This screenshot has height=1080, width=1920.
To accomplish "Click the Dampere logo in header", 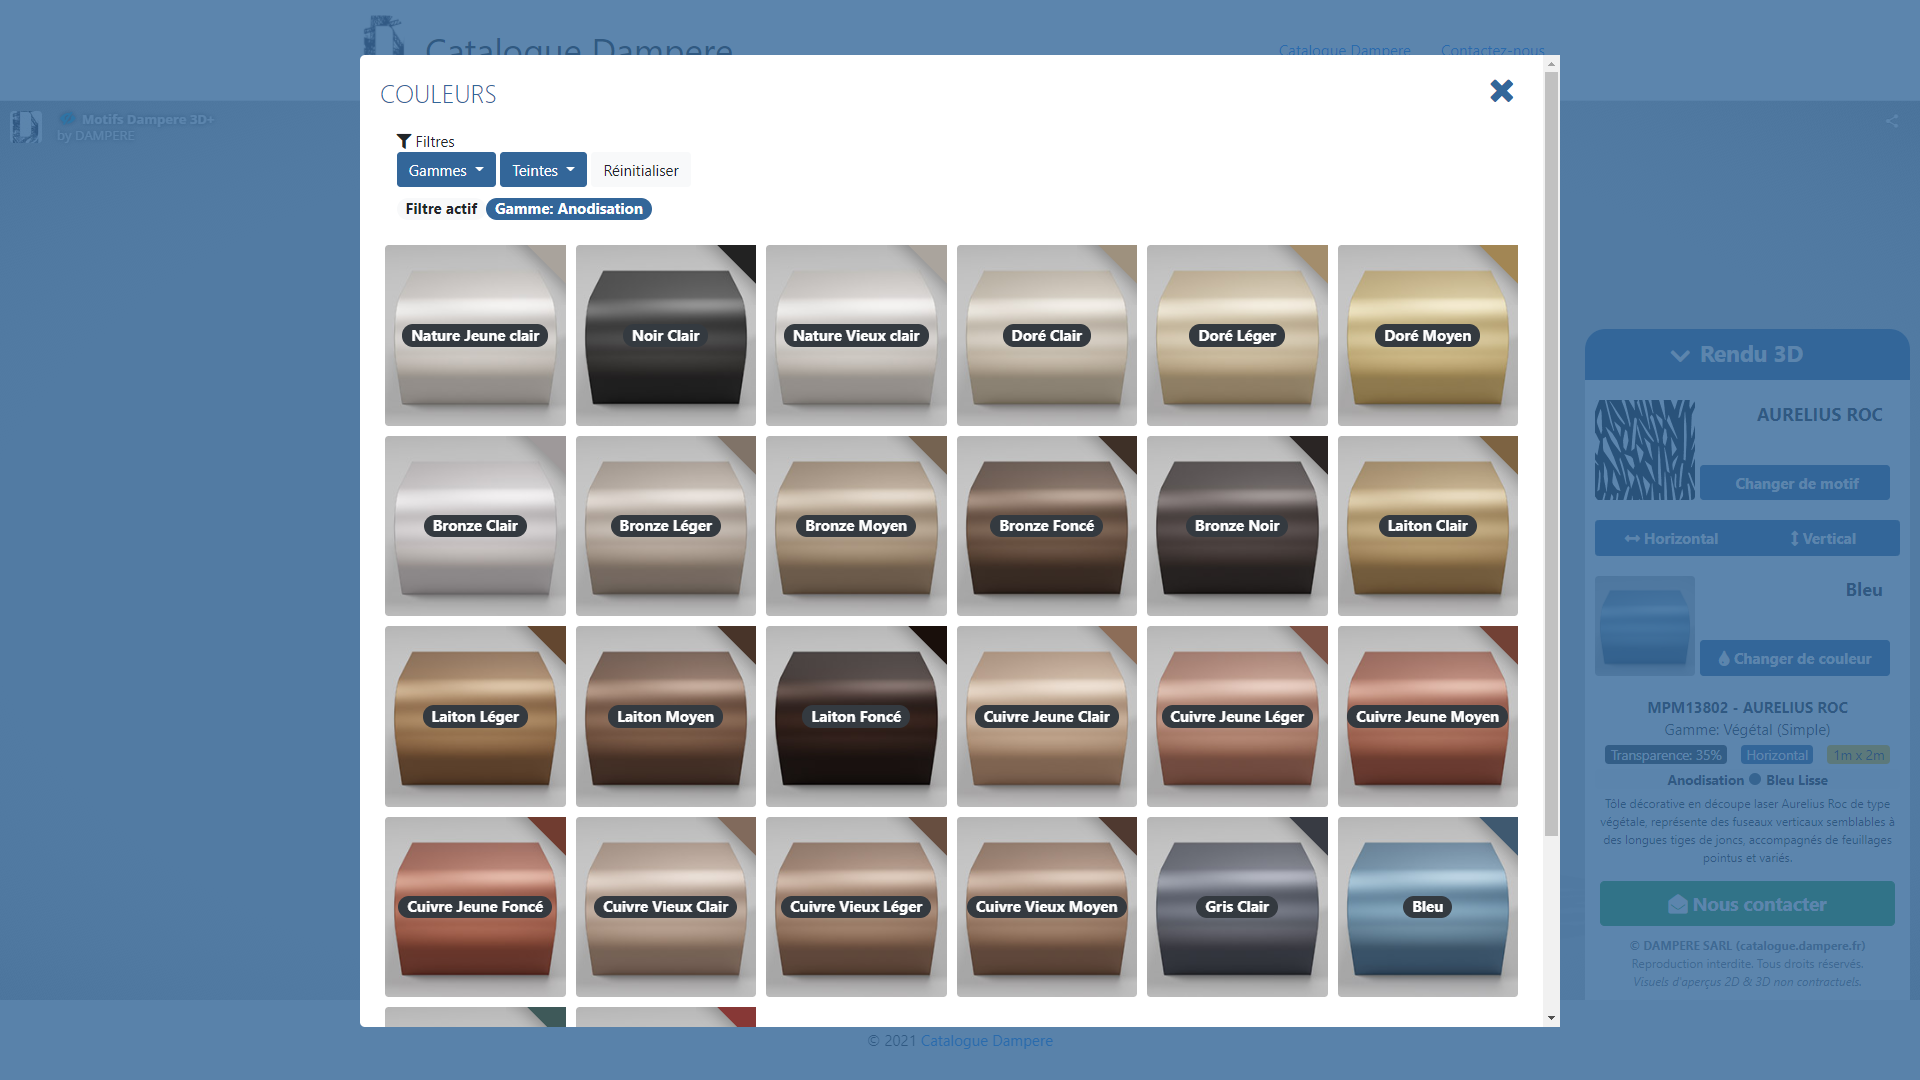I will pos(384,36).
